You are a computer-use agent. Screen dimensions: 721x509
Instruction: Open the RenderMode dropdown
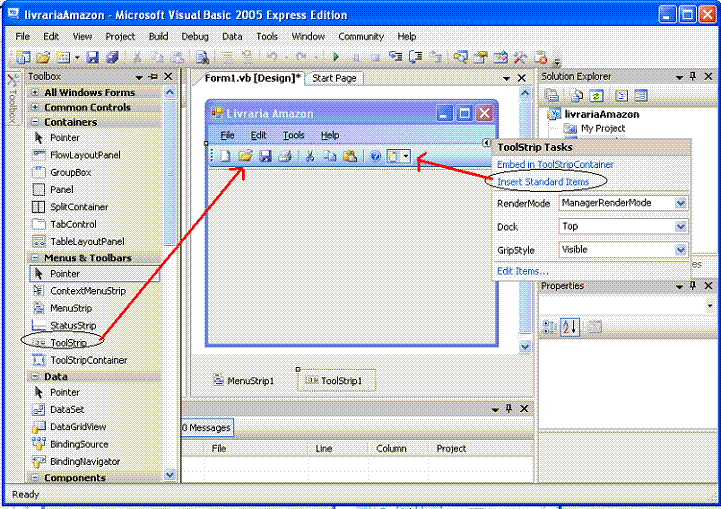coord(681,203)
